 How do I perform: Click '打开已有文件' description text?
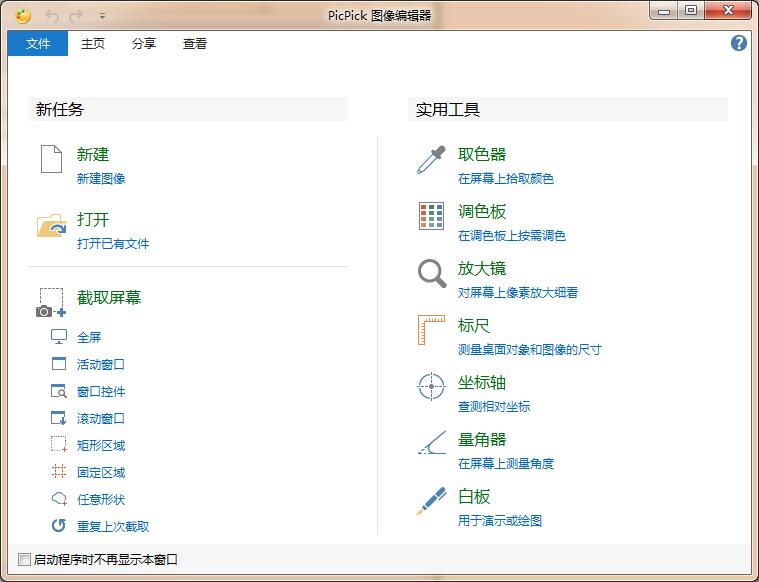pos(113,244)
